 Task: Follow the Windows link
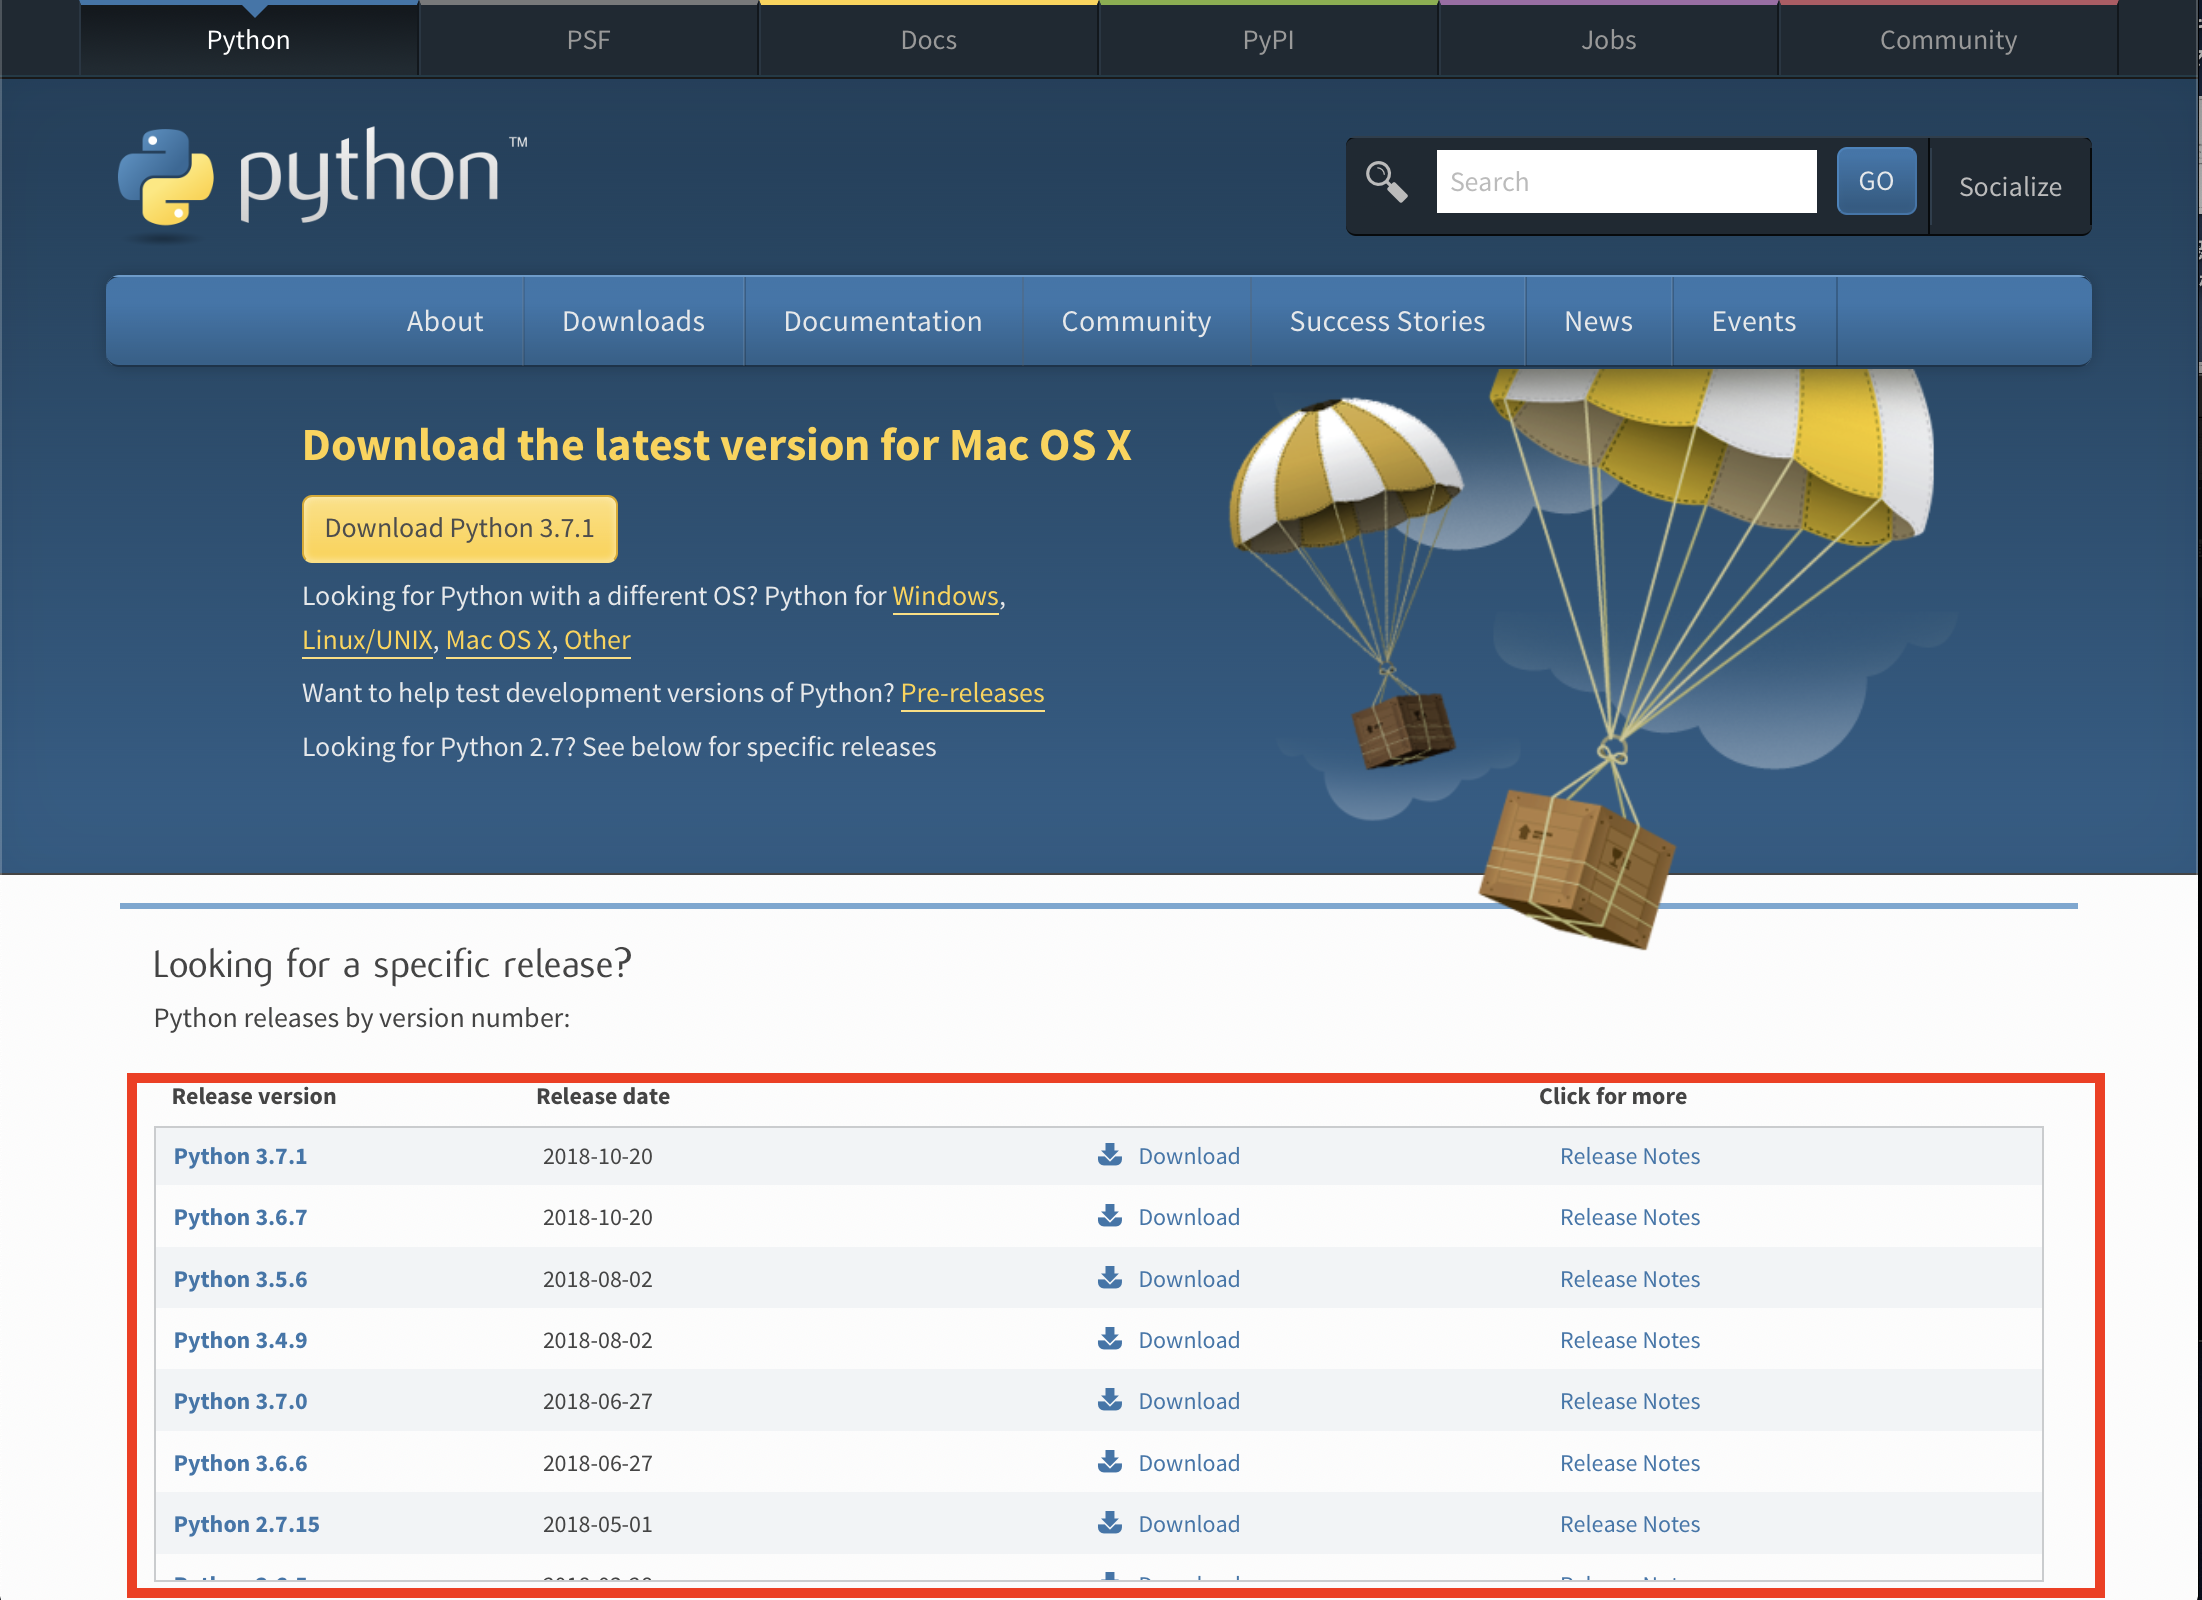point(946,596)
